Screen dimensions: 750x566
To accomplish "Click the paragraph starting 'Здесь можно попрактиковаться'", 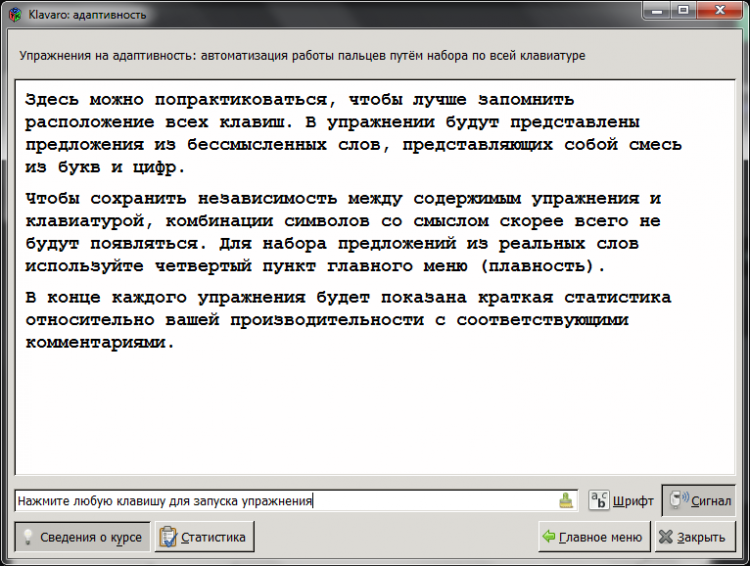I will [x=354, y=133].
